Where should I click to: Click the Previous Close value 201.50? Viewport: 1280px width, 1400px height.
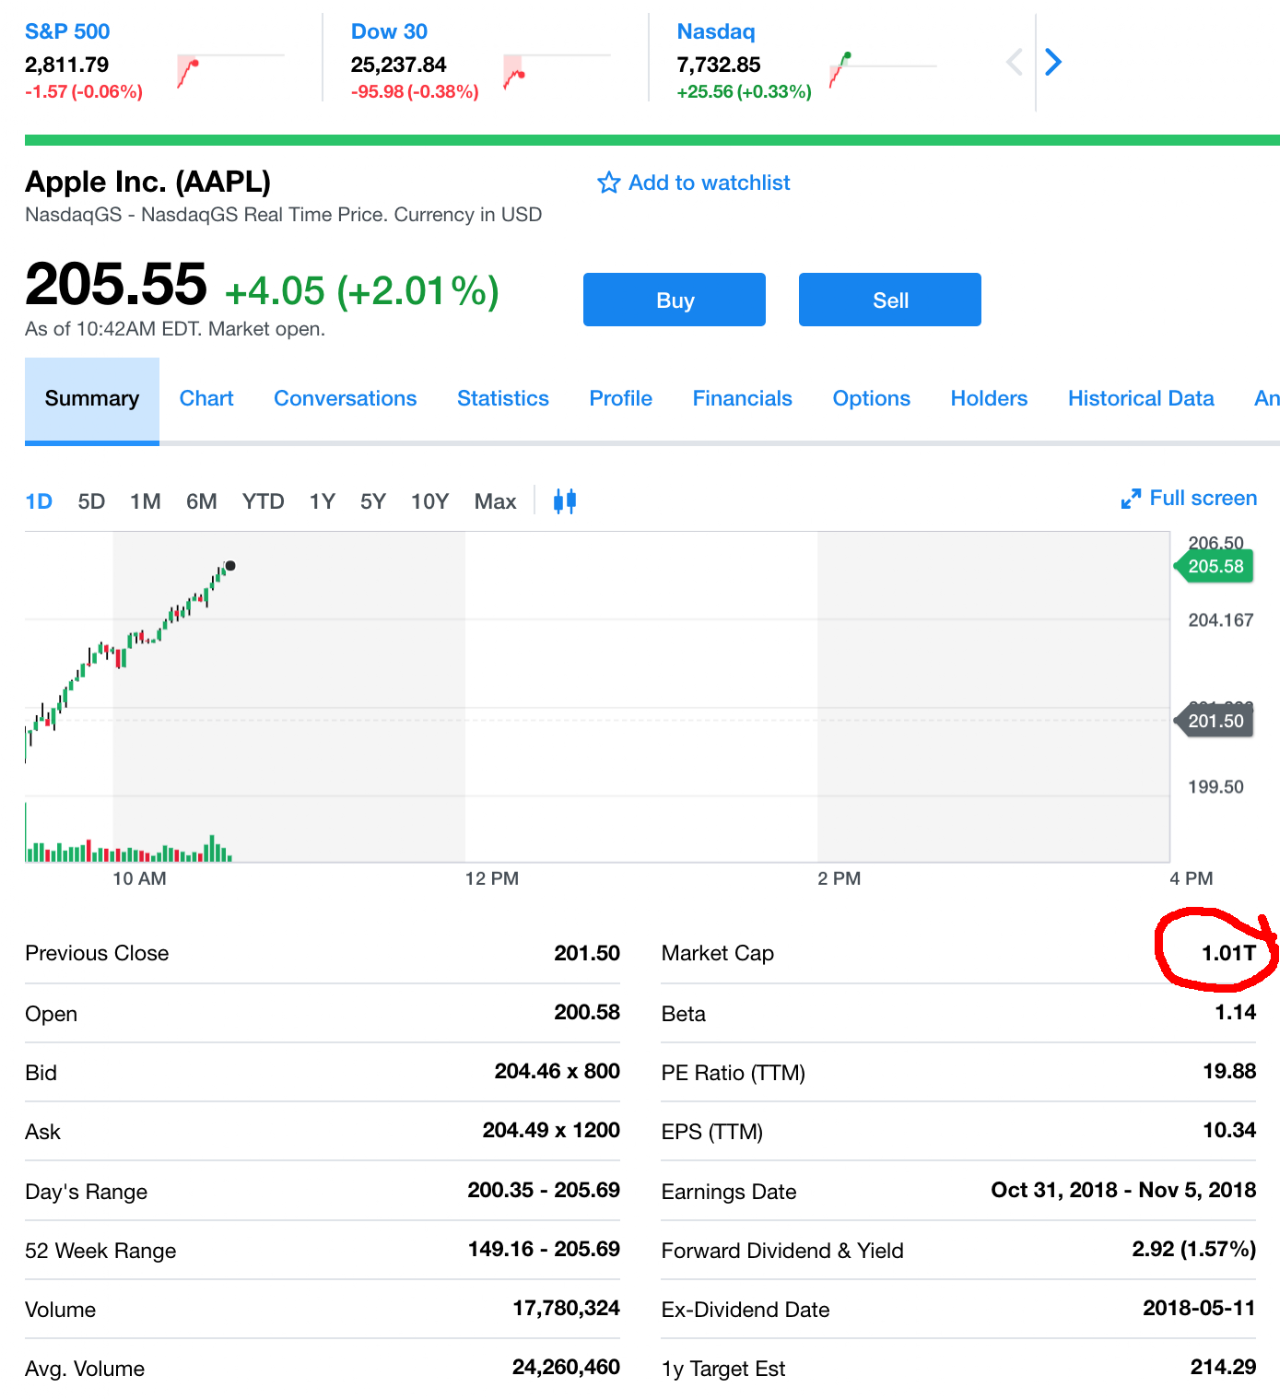[587, 953]
